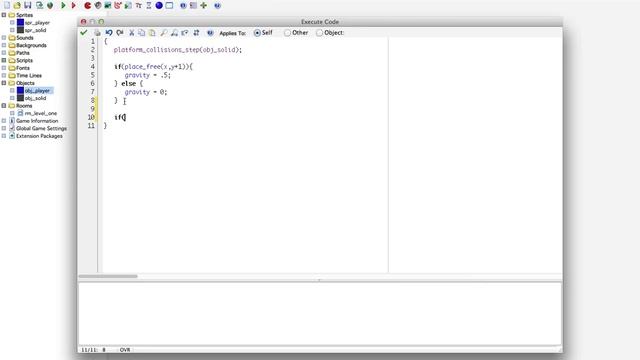Select the Other radio button

pos(287,33)
